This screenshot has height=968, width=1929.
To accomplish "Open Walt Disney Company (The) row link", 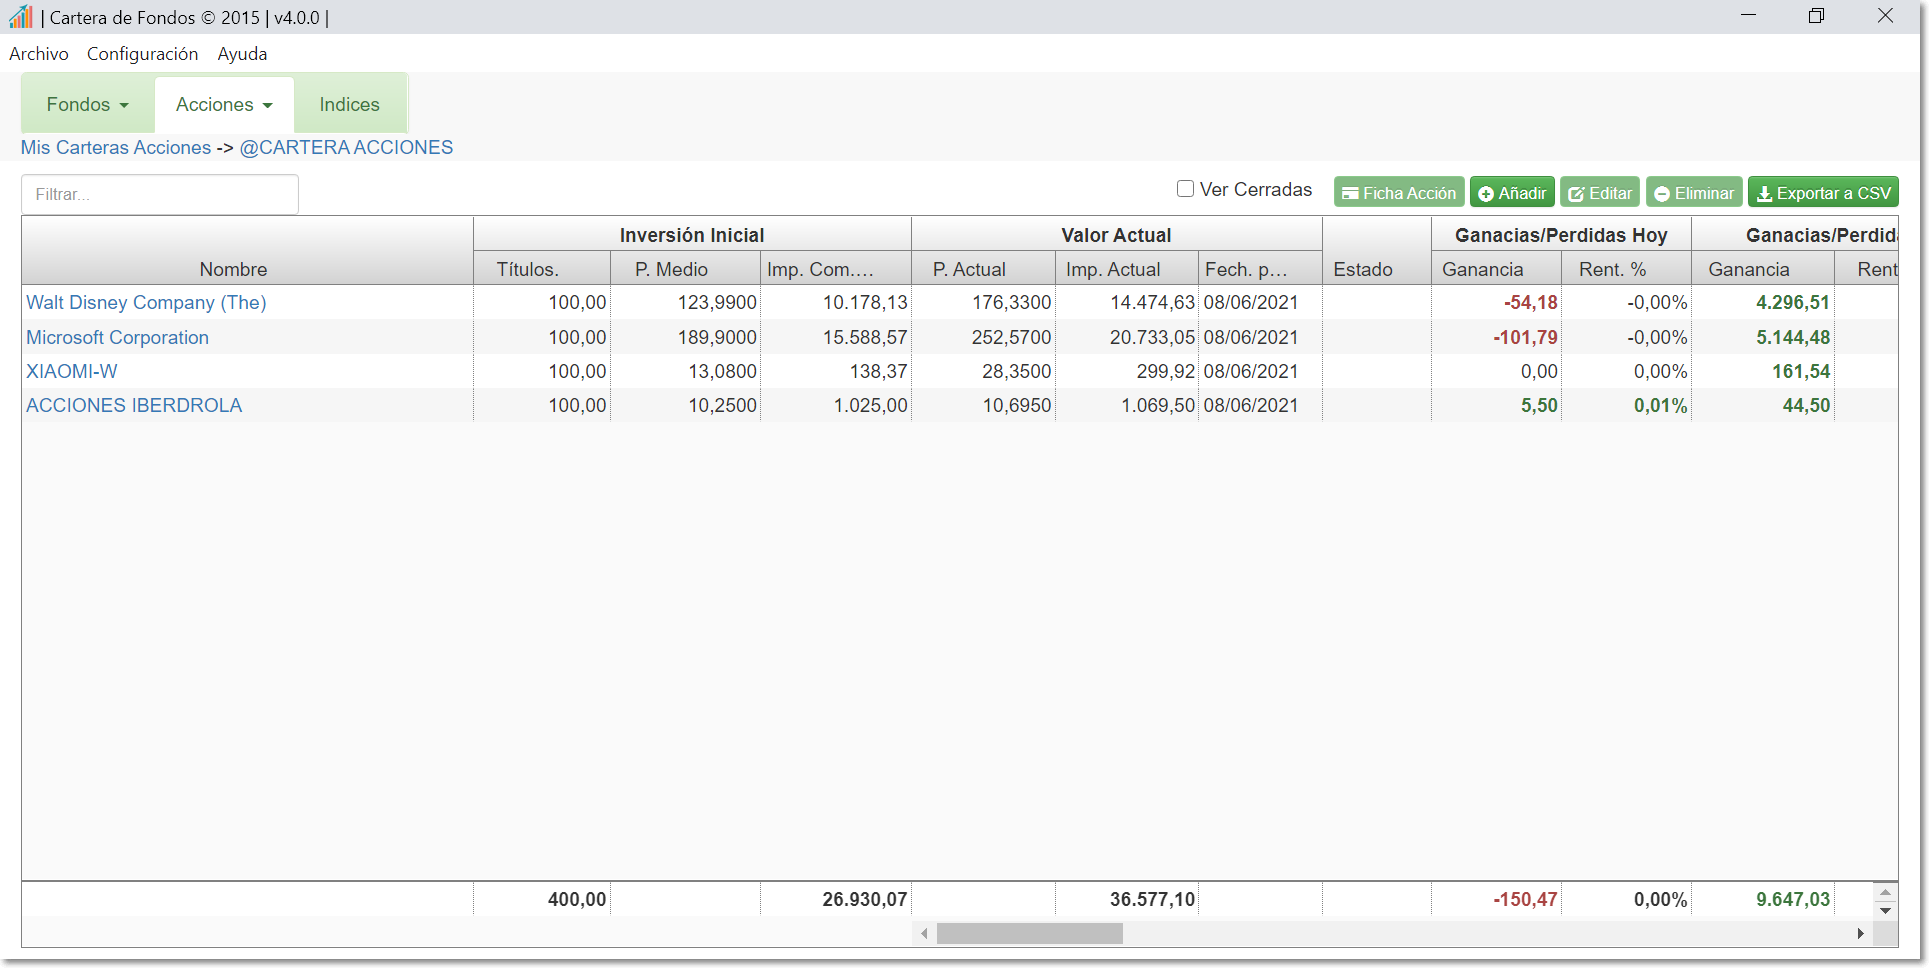I will tap(146, 303).
